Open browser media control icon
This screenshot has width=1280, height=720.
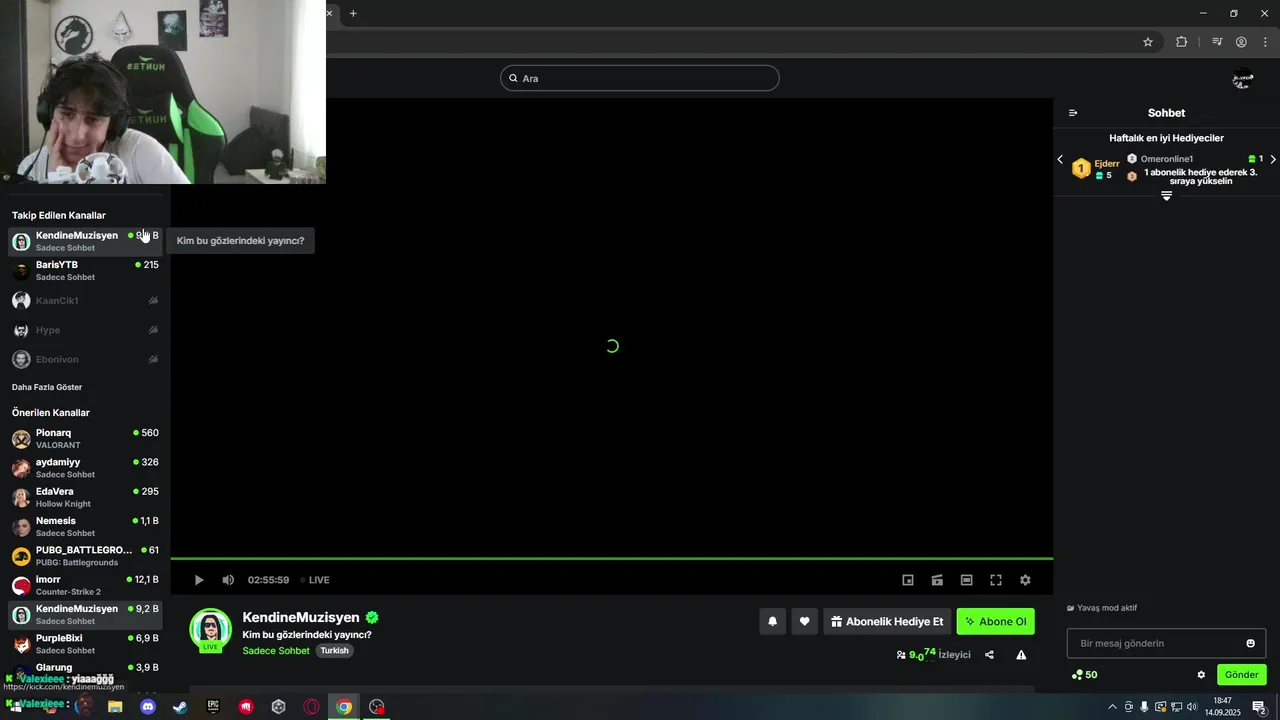pyautogui.click(x=1217, y=42)
